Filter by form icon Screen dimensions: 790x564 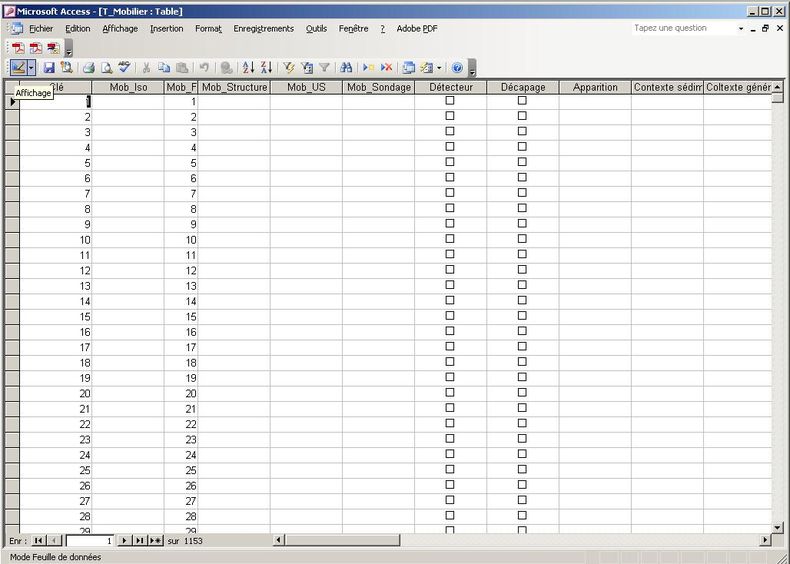pyautogui.click(x=307, y=68)
